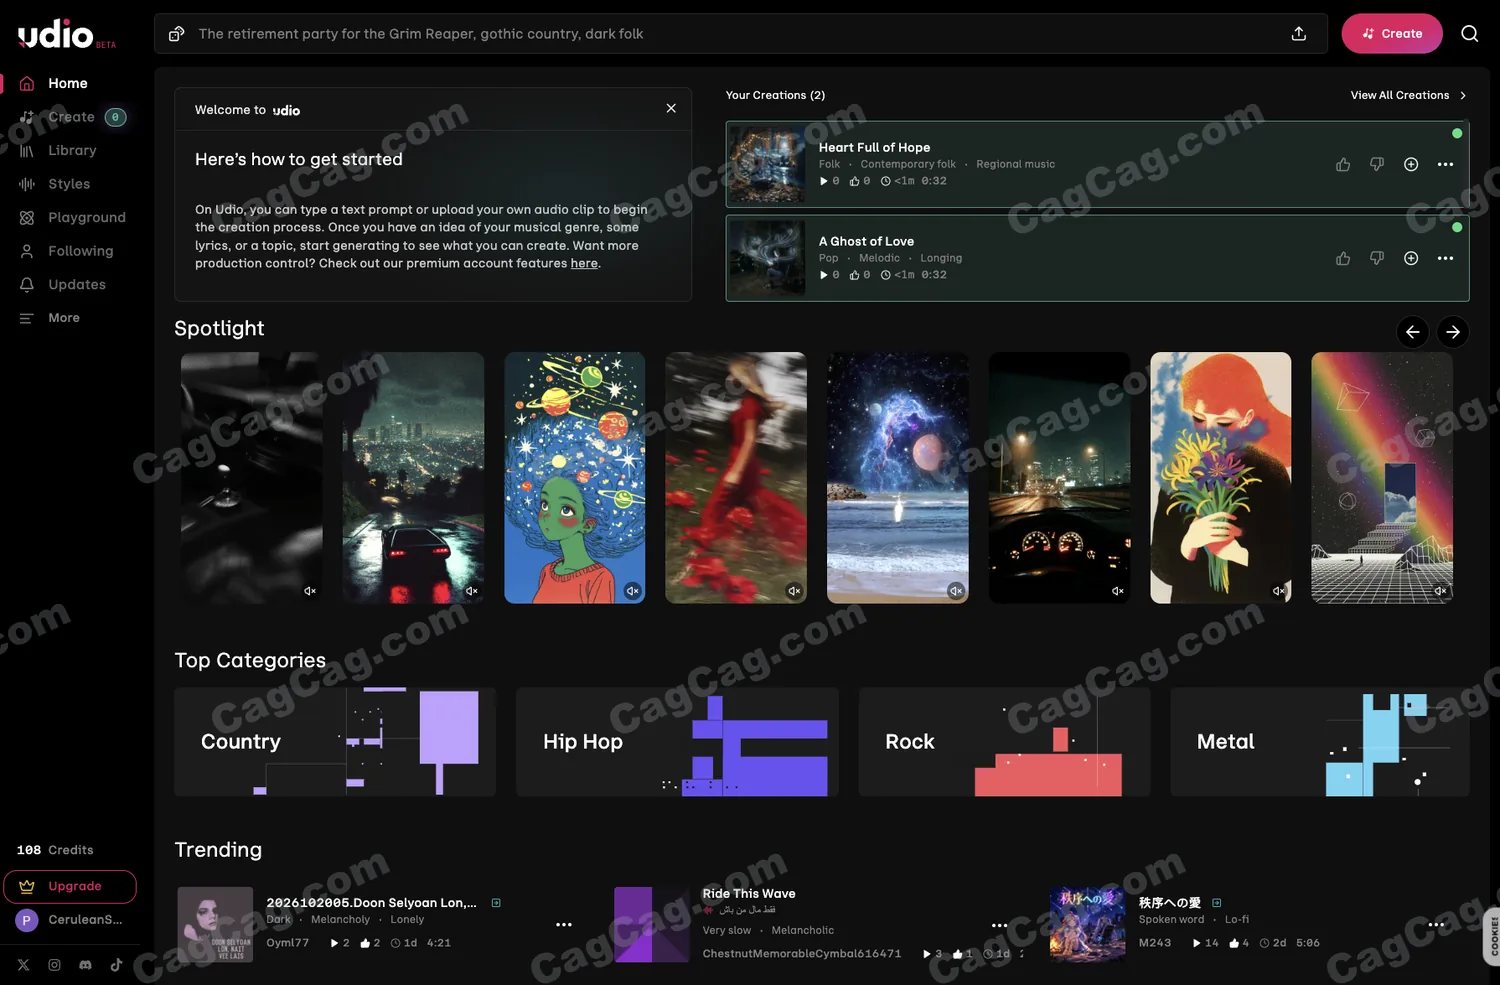Unmute the rainy city car spotlight video
The height and width of the screenshot is (985, 1500).
(x=471, y=591)
